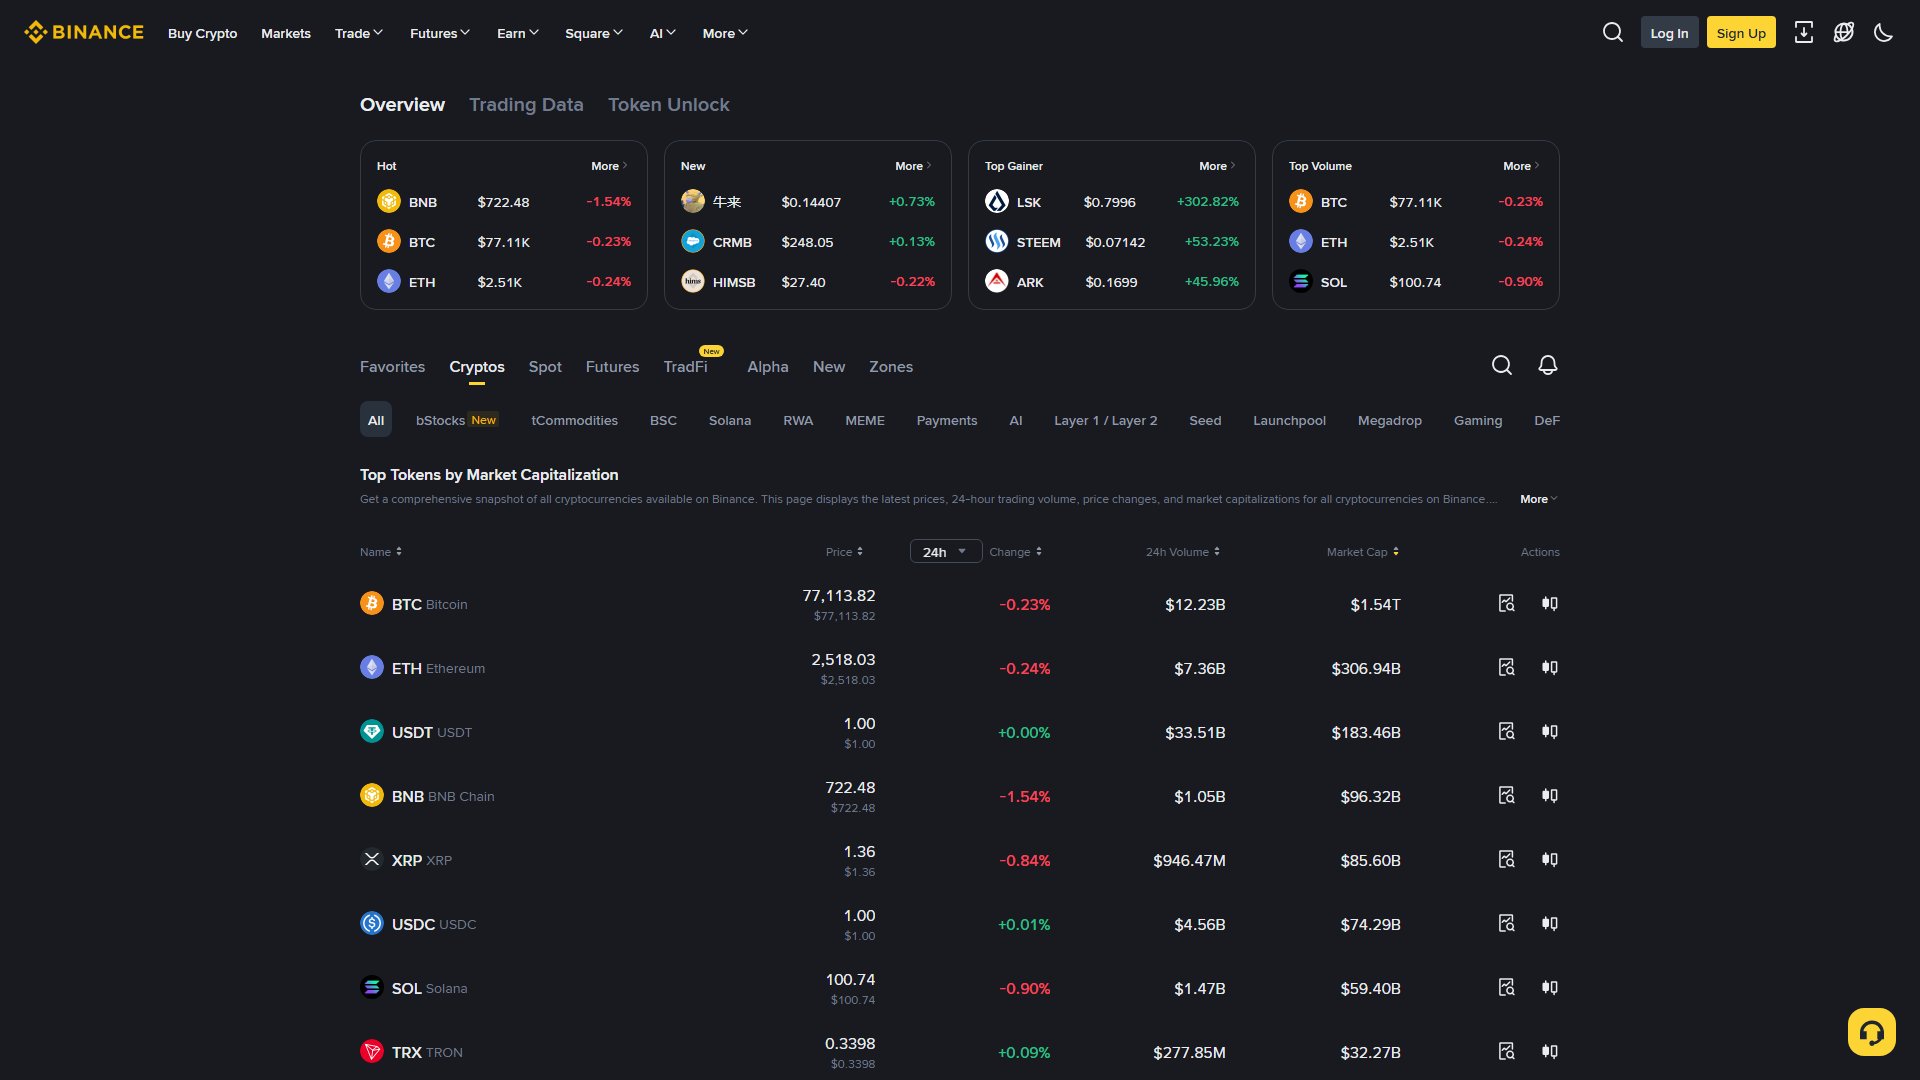Expand the More menu in header
The image size is (1920, 1080).
(x=725, y=33)
